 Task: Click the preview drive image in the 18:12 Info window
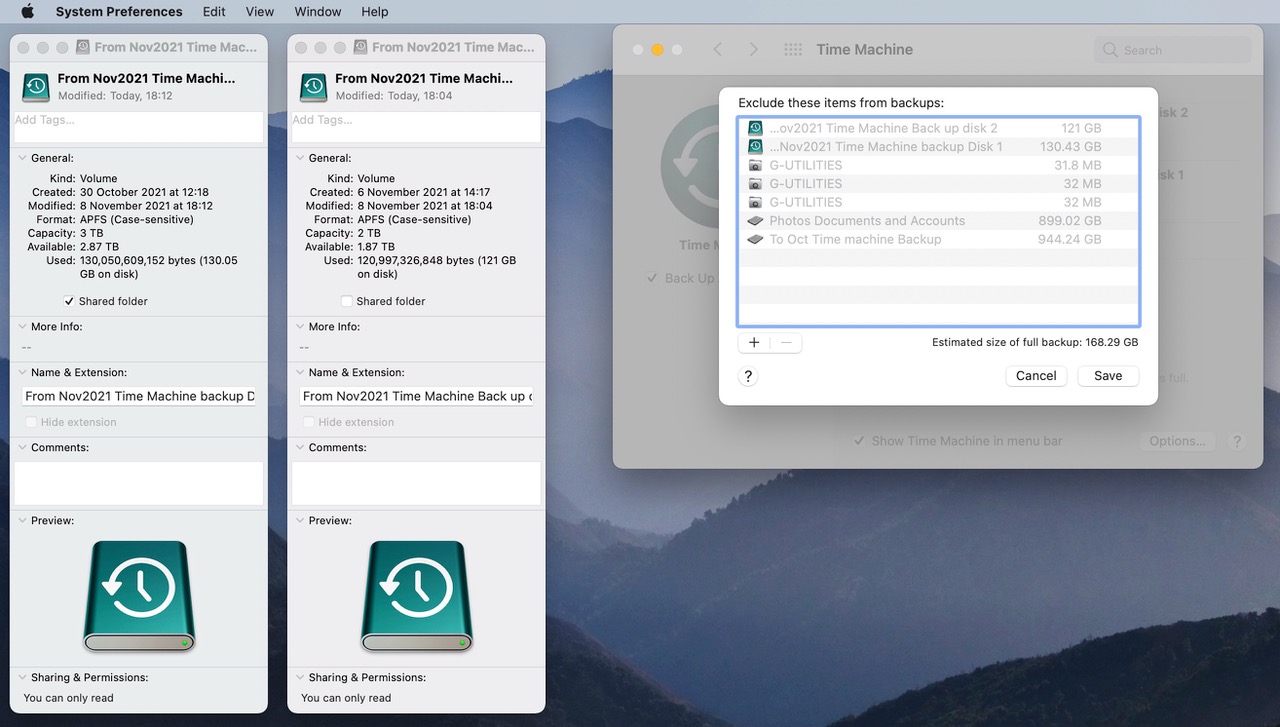(139, 596)
